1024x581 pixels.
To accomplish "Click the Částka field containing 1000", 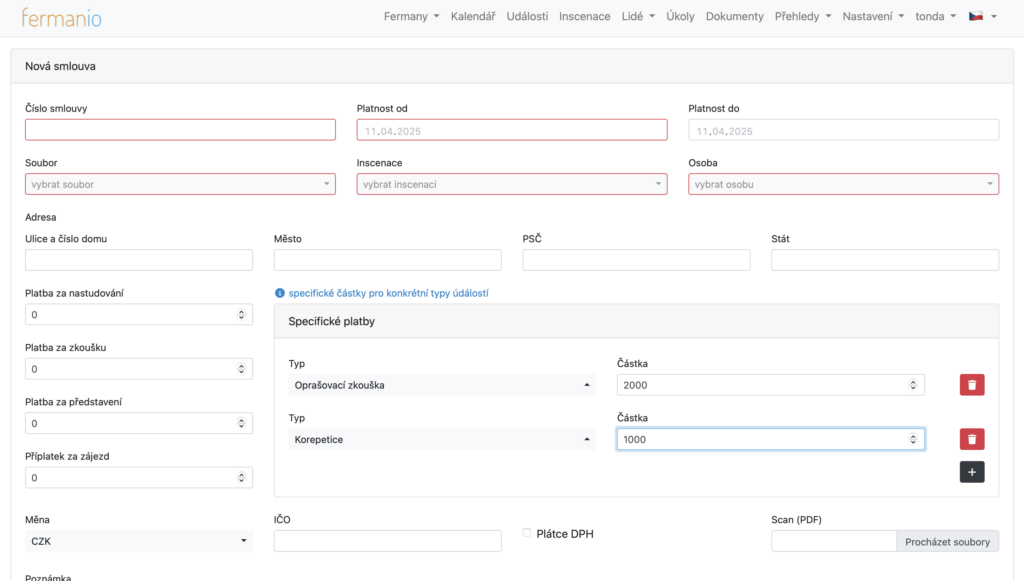I will click(x=771, y=439).
